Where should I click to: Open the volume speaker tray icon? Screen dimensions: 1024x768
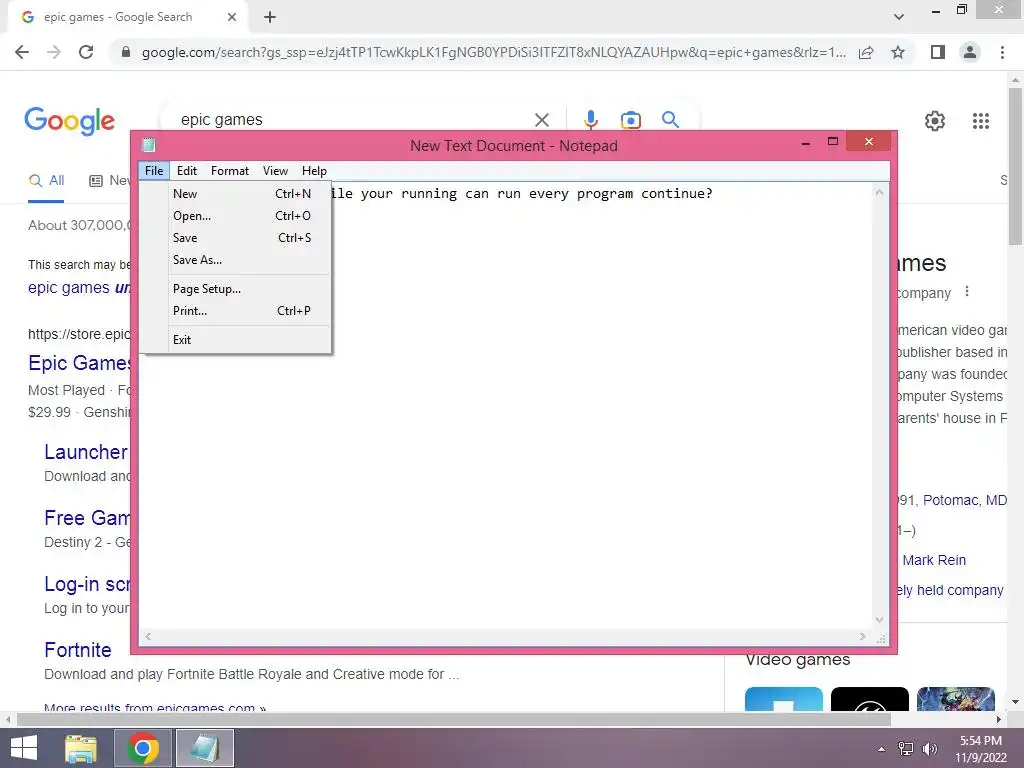(930, 749)
